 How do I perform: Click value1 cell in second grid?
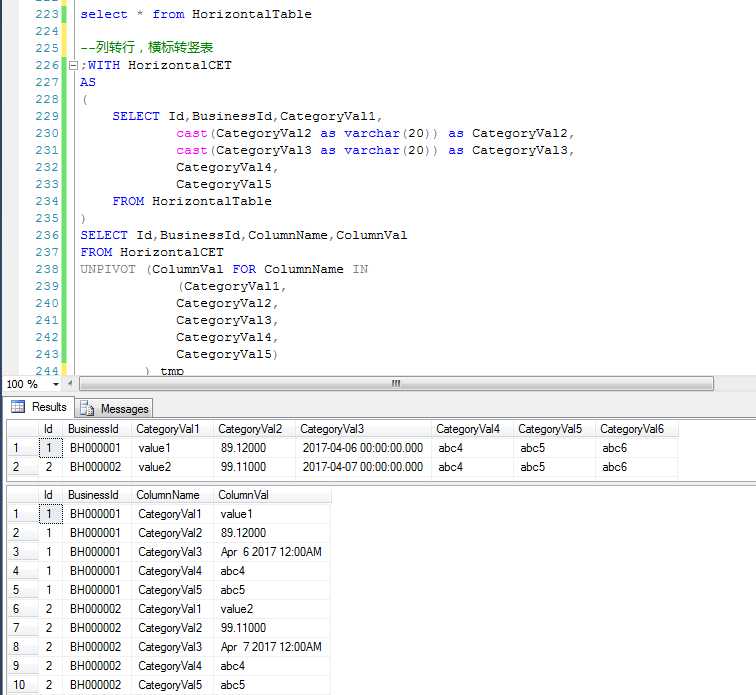(x=272, y=514)
